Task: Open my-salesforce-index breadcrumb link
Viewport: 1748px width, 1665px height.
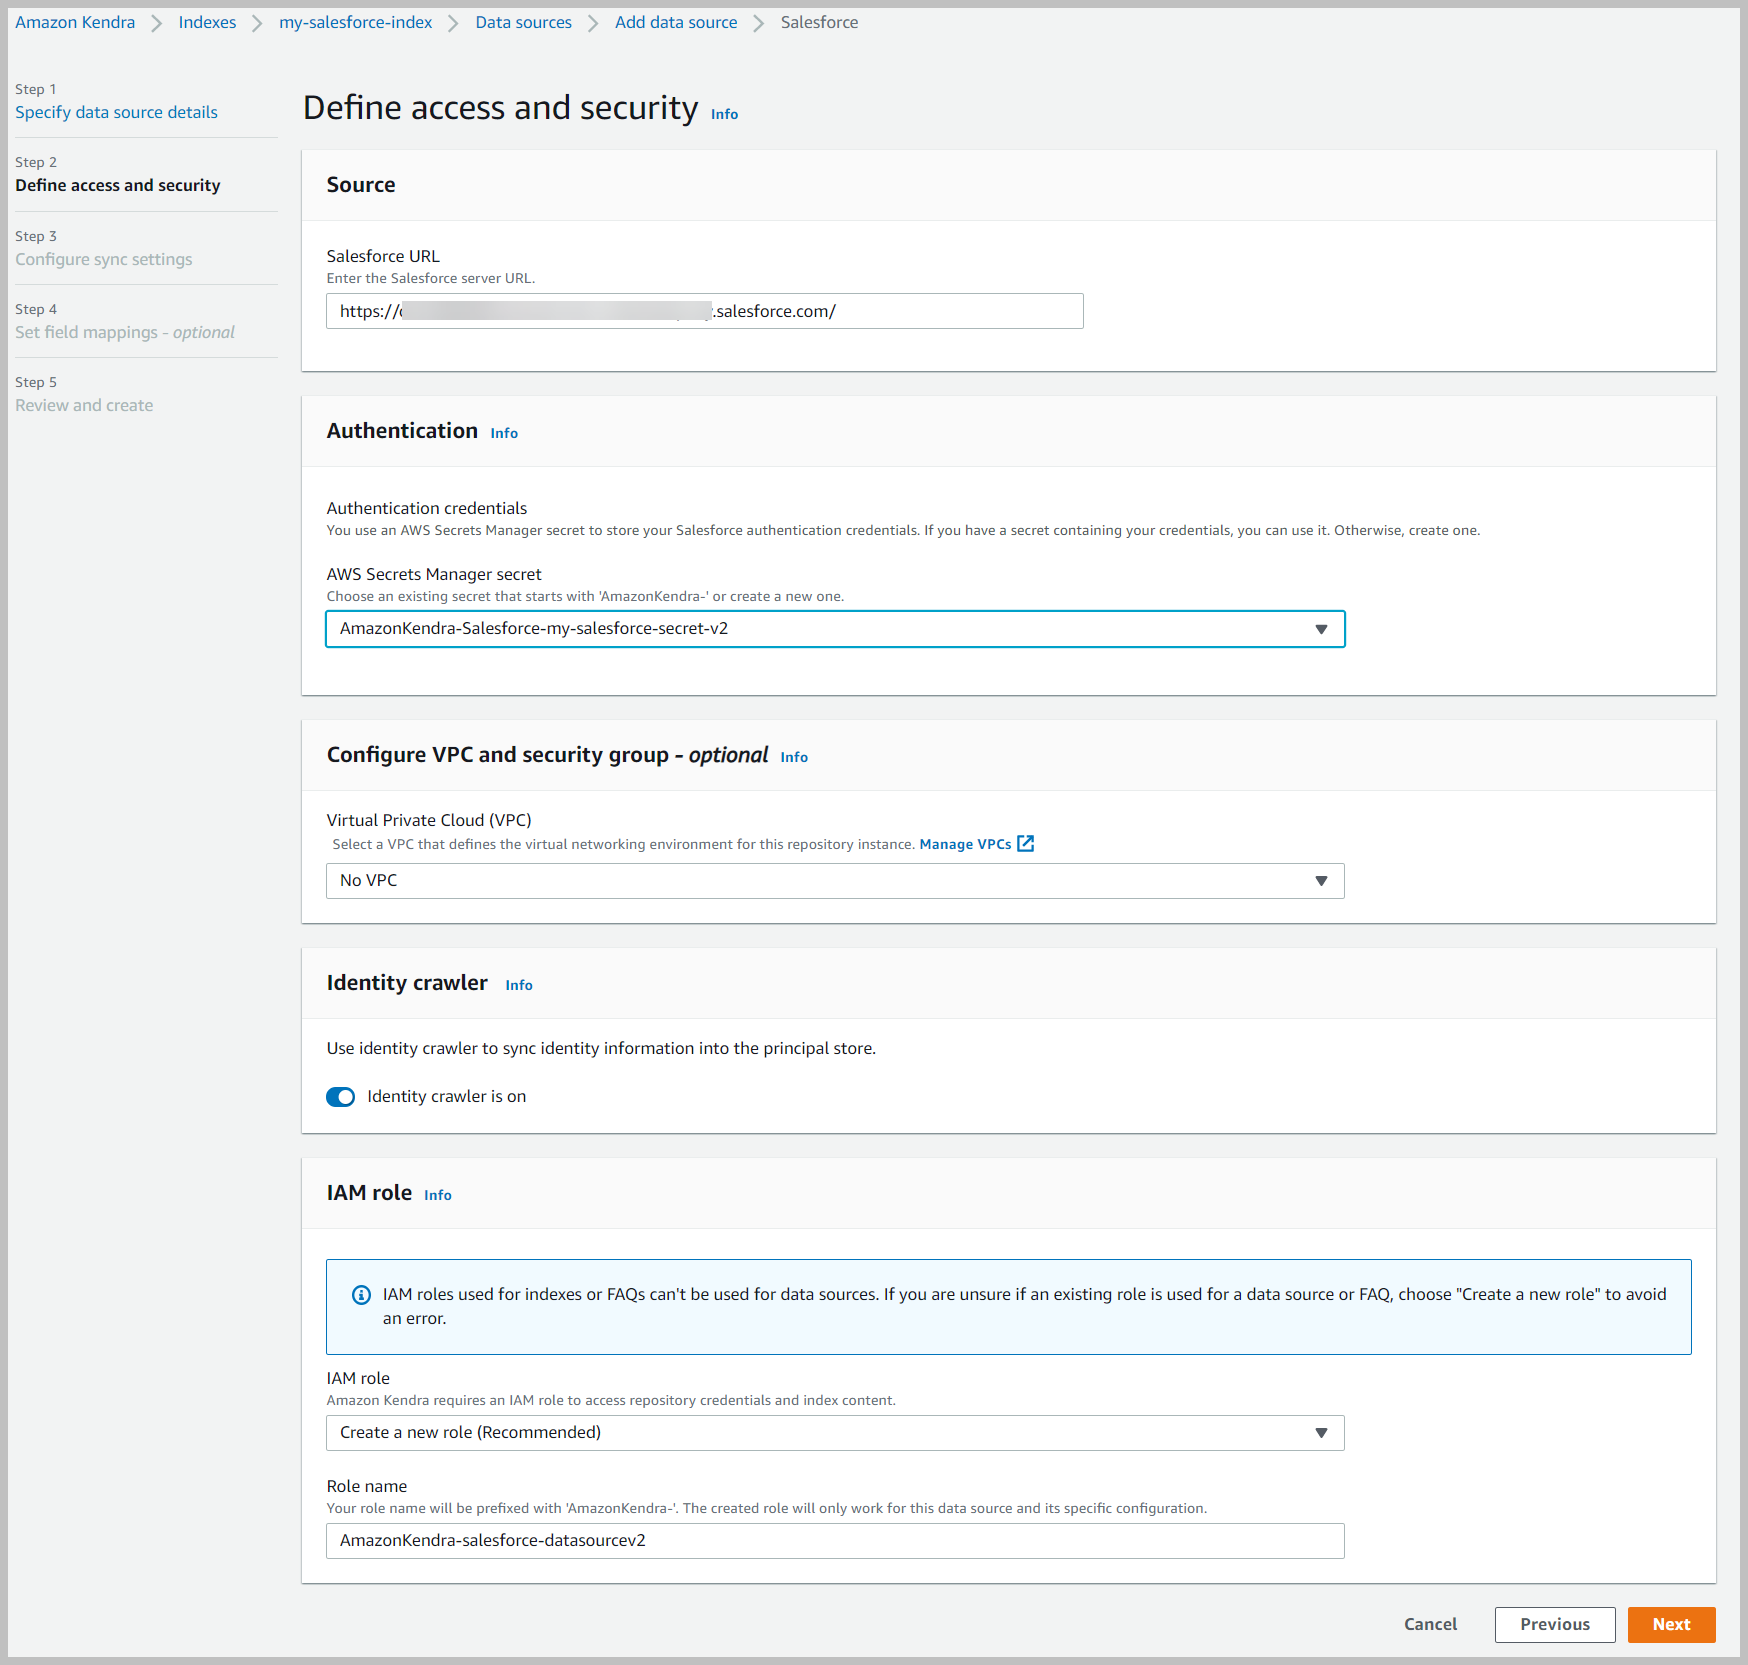Action: click(x=356, y=22)
